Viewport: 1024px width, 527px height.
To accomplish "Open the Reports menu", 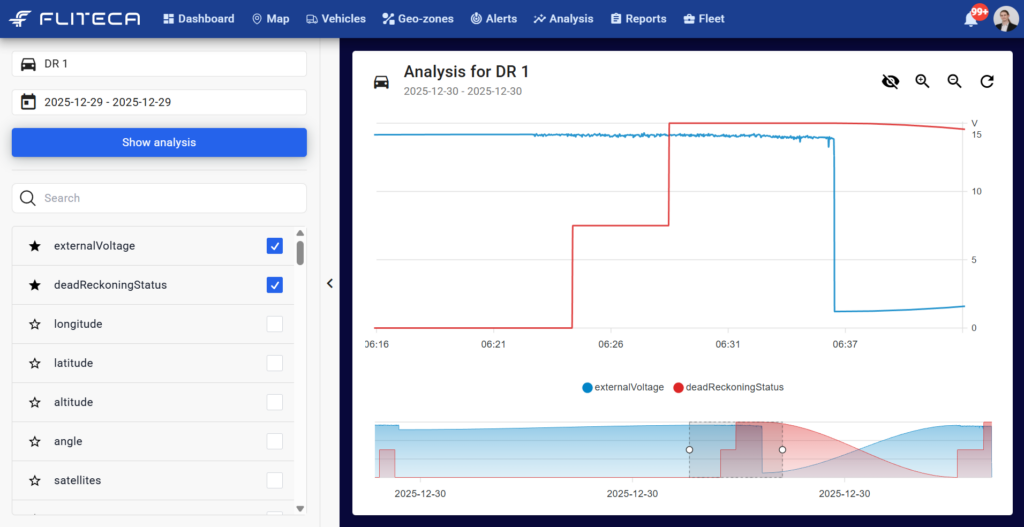I will pyautogui.click(x=638, y=19).
